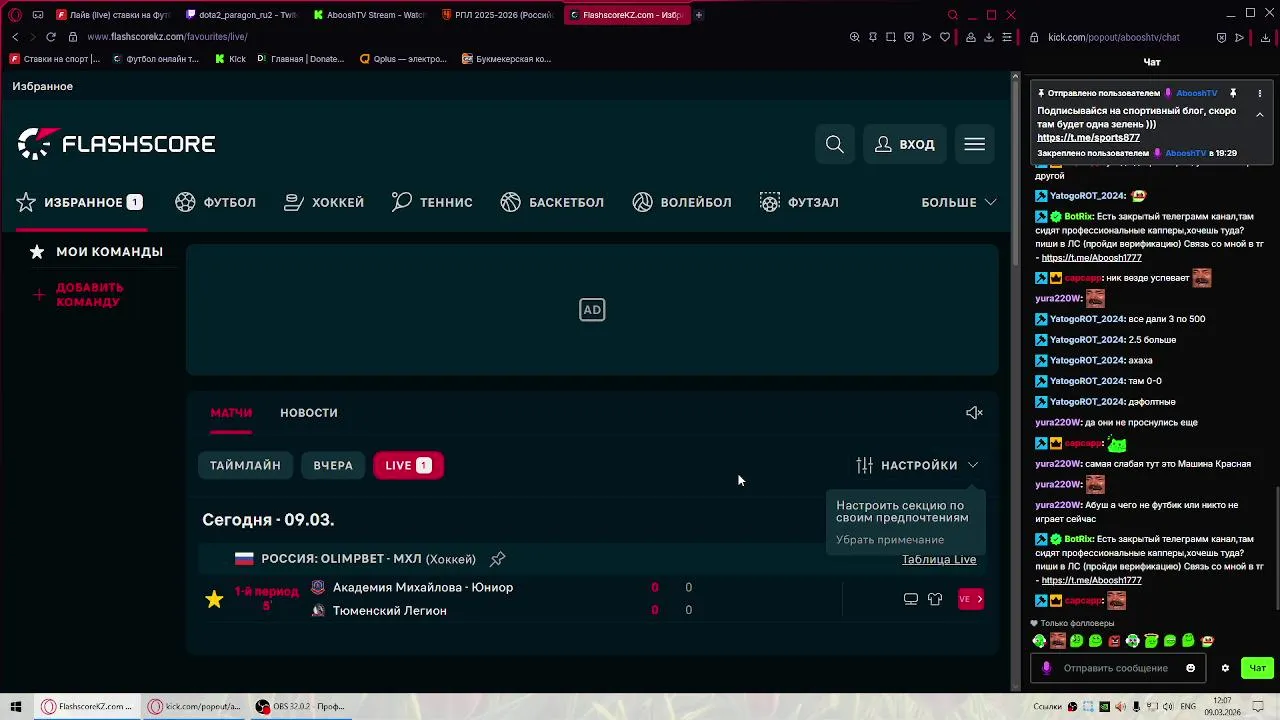The height and width of the screenshot is (720, 1280).
Task: Go to the ХОККЕЙ section
Action: (x=324, y=202)
